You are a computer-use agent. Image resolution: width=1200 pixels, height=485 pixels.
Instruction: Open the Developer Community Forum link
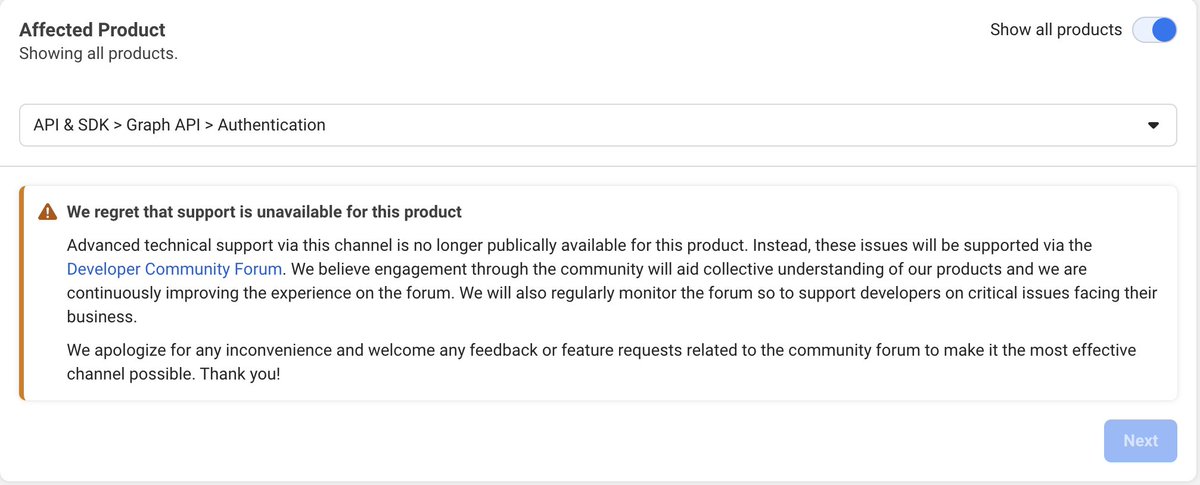[175, 269]
